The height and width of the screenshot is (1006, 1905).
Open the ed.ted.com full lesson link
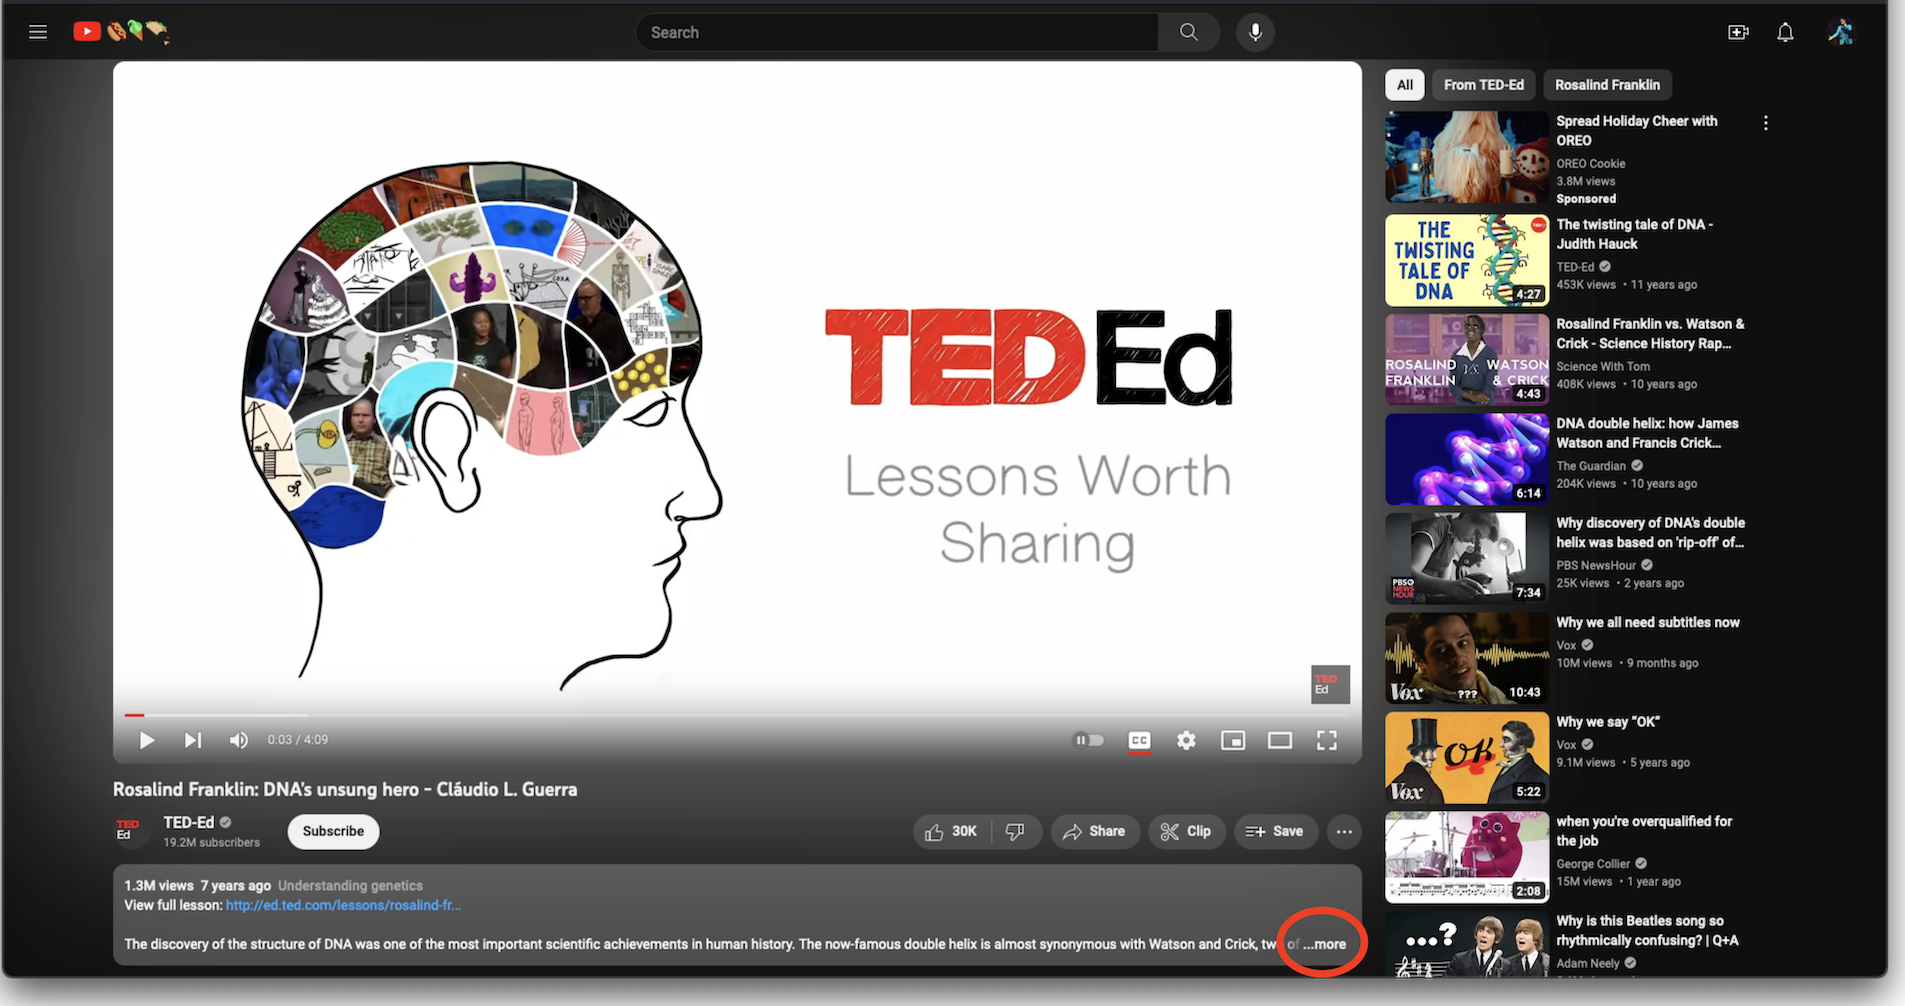pos(343,905)
